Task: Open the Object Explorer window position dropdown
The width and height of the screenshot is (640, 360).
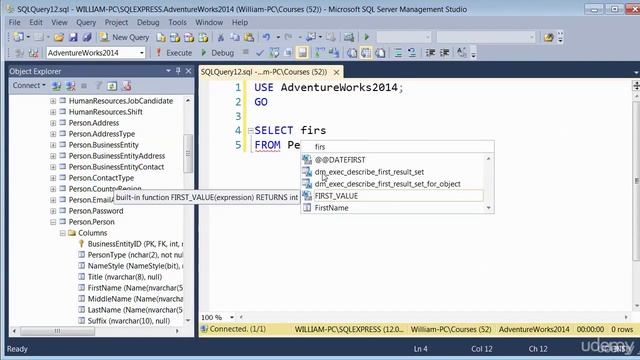Action: pyautogui.click(x=168, y=71)
